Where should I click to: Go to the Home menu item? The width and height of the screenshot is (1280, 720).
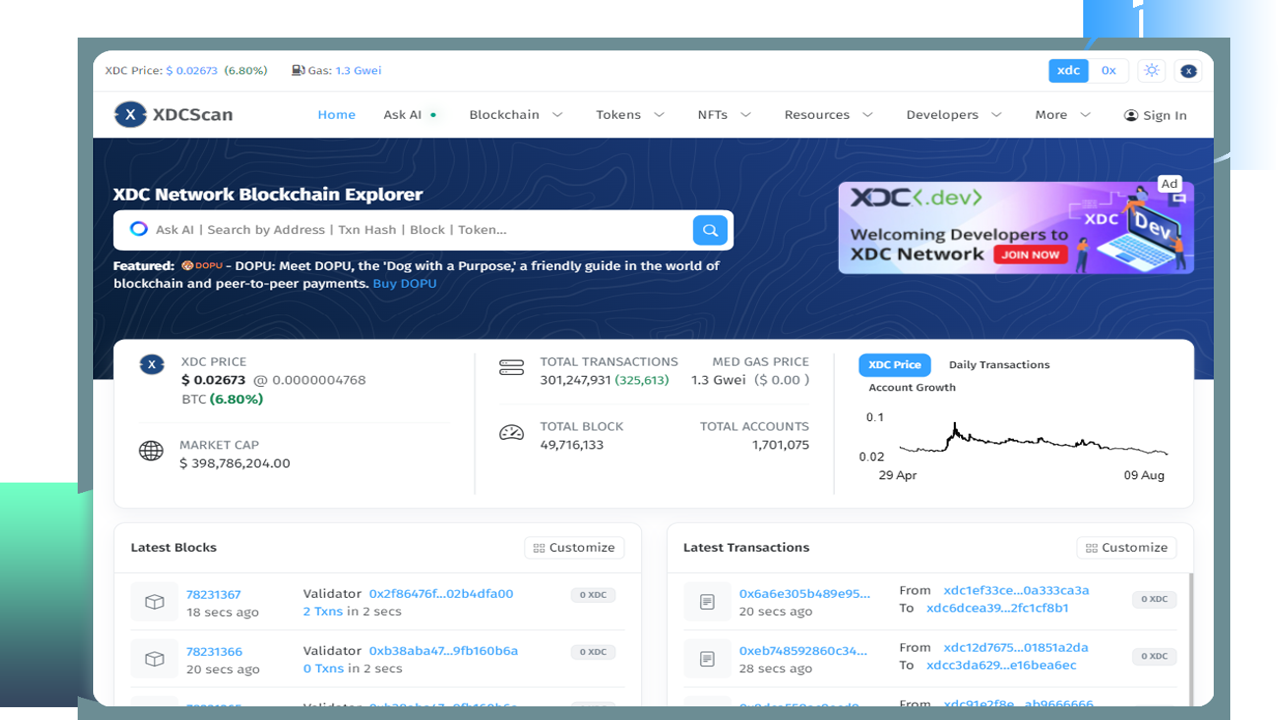[336, 115]
